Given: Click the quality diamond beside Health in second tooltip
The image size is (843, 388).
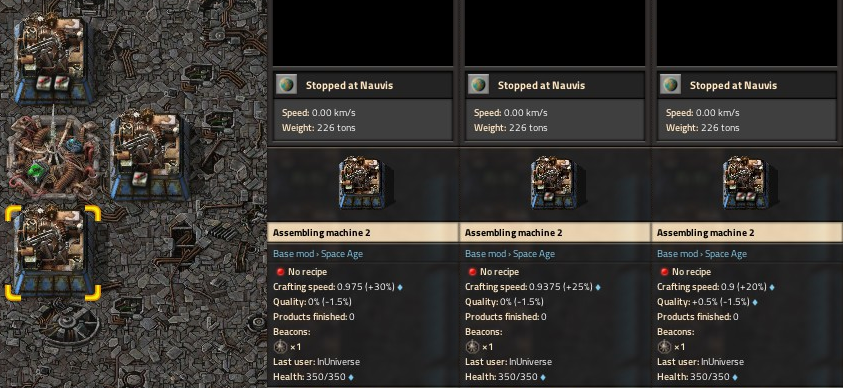Looking at the screenshot, I should [543, 377].
